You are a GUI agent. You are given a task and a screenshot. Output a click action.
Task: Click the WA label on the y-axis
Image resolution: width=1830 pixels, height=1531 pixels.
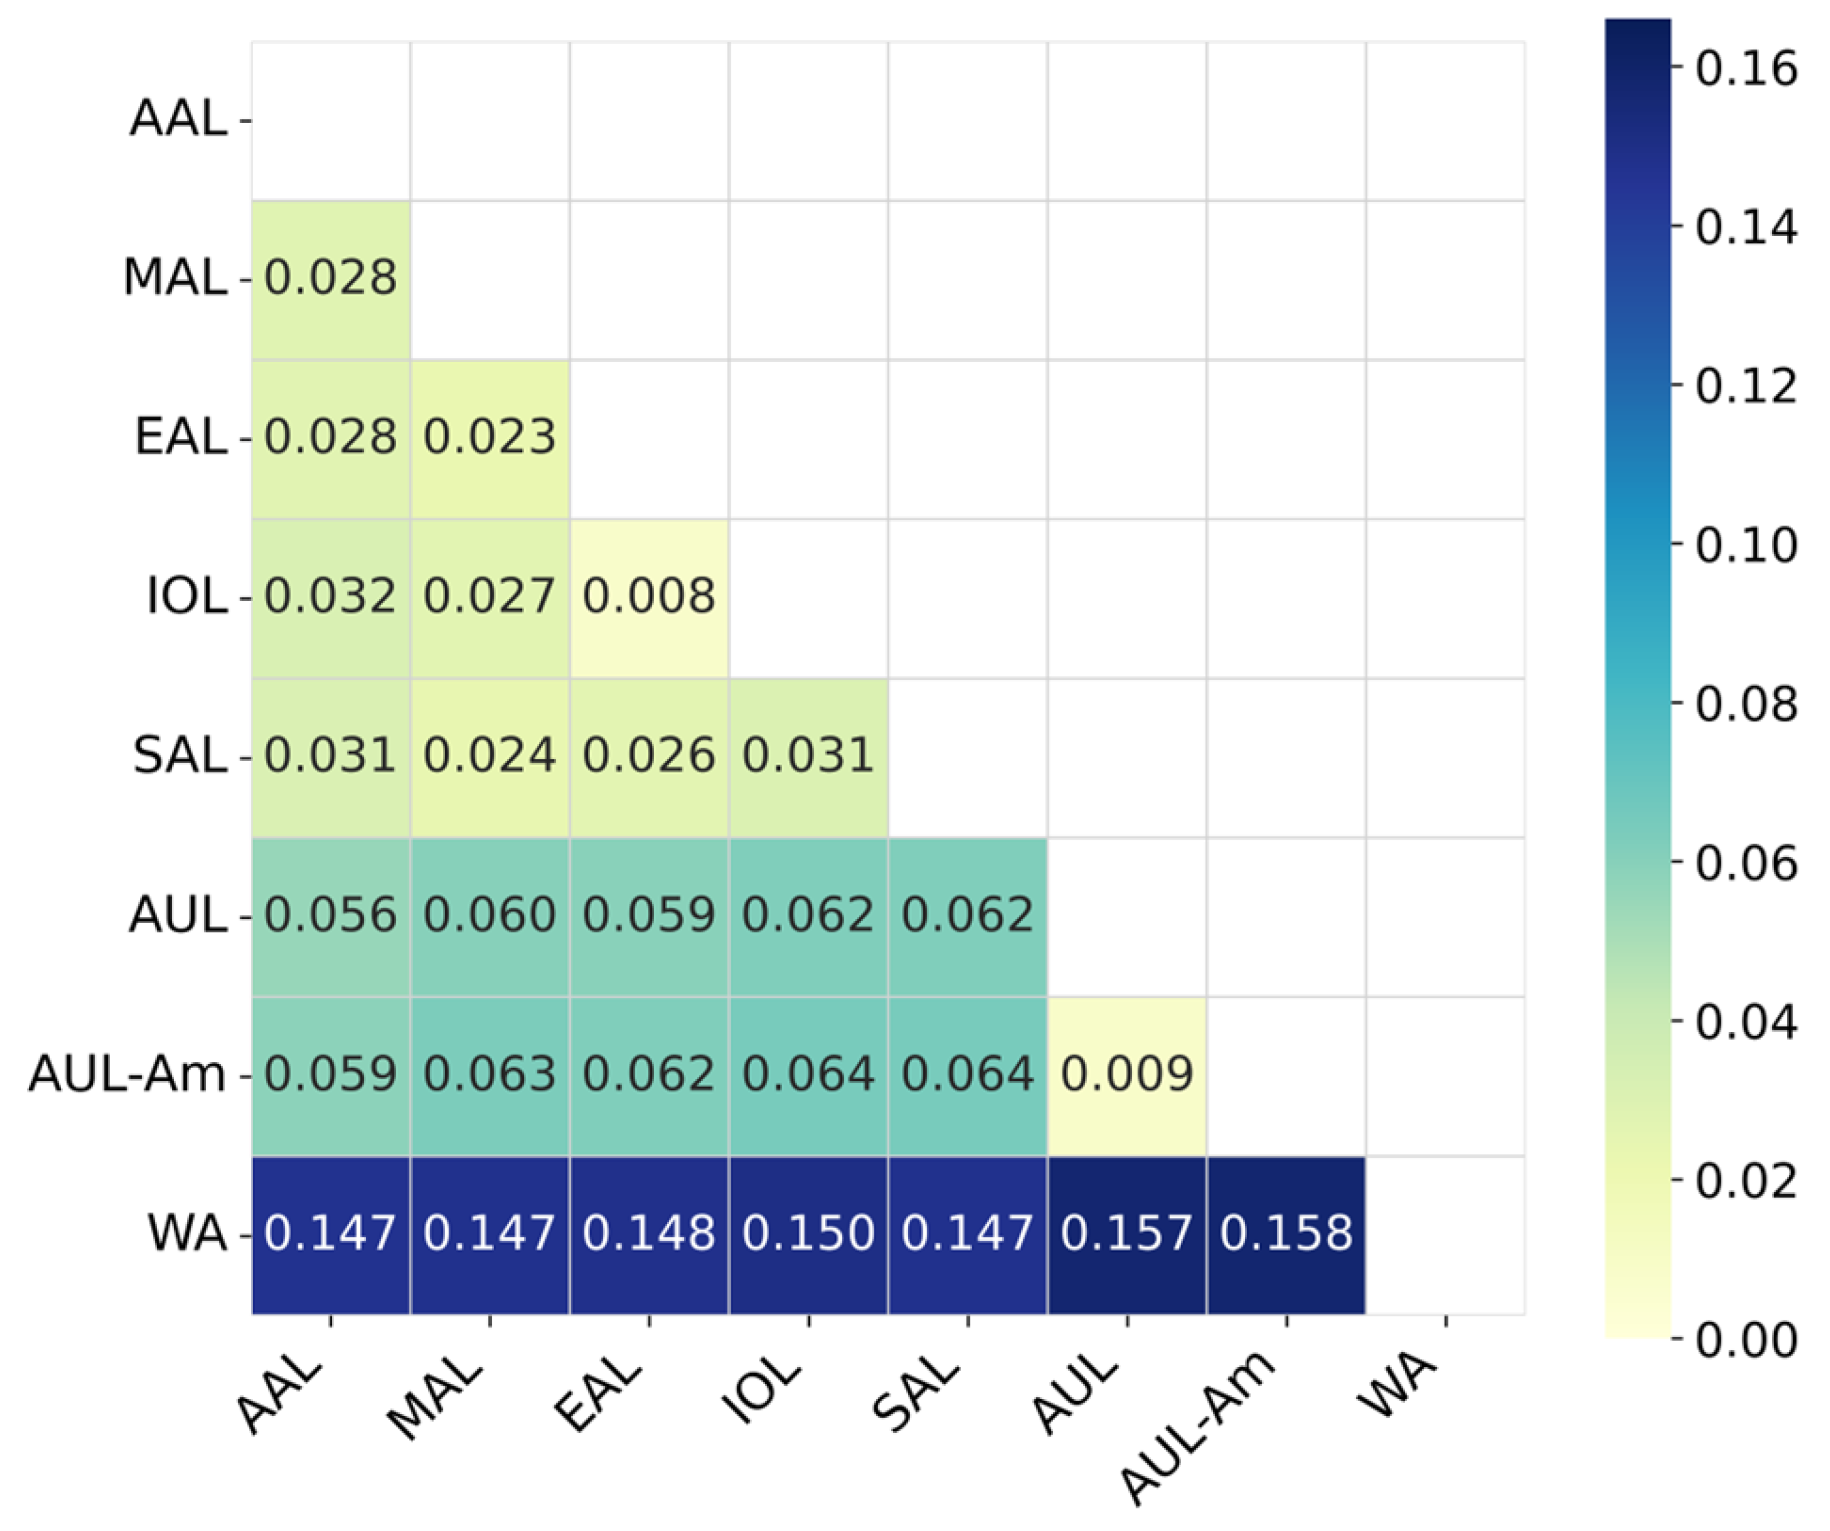pyautogui.click(x=187, y=1234)
